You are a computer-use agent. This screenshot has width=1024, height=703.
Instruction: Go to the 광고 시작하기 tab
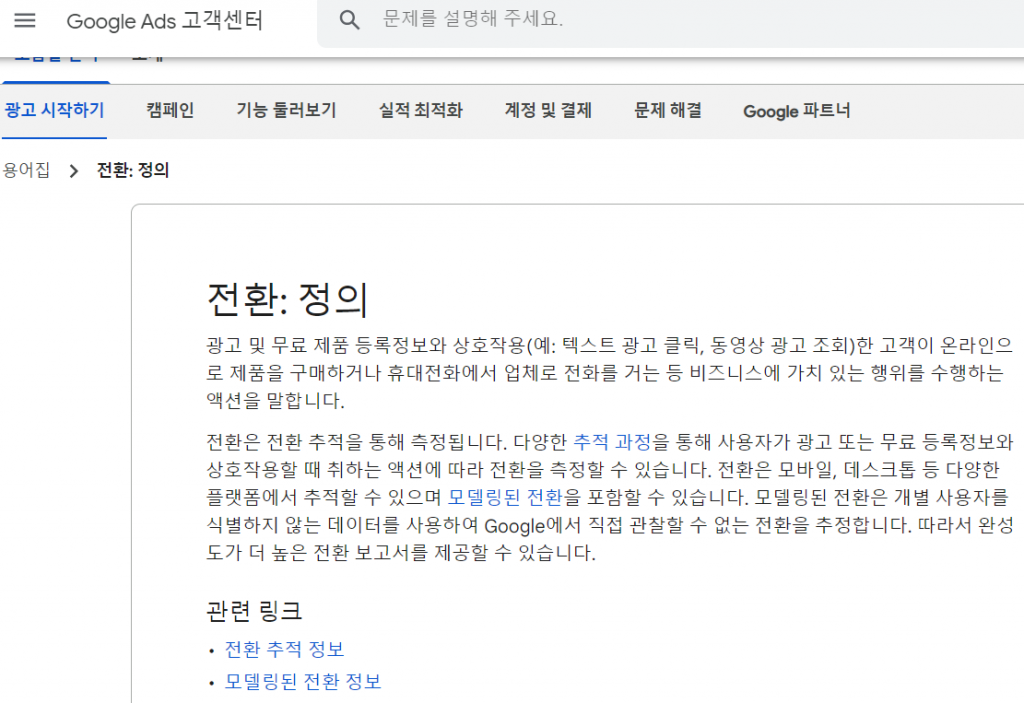54,111
